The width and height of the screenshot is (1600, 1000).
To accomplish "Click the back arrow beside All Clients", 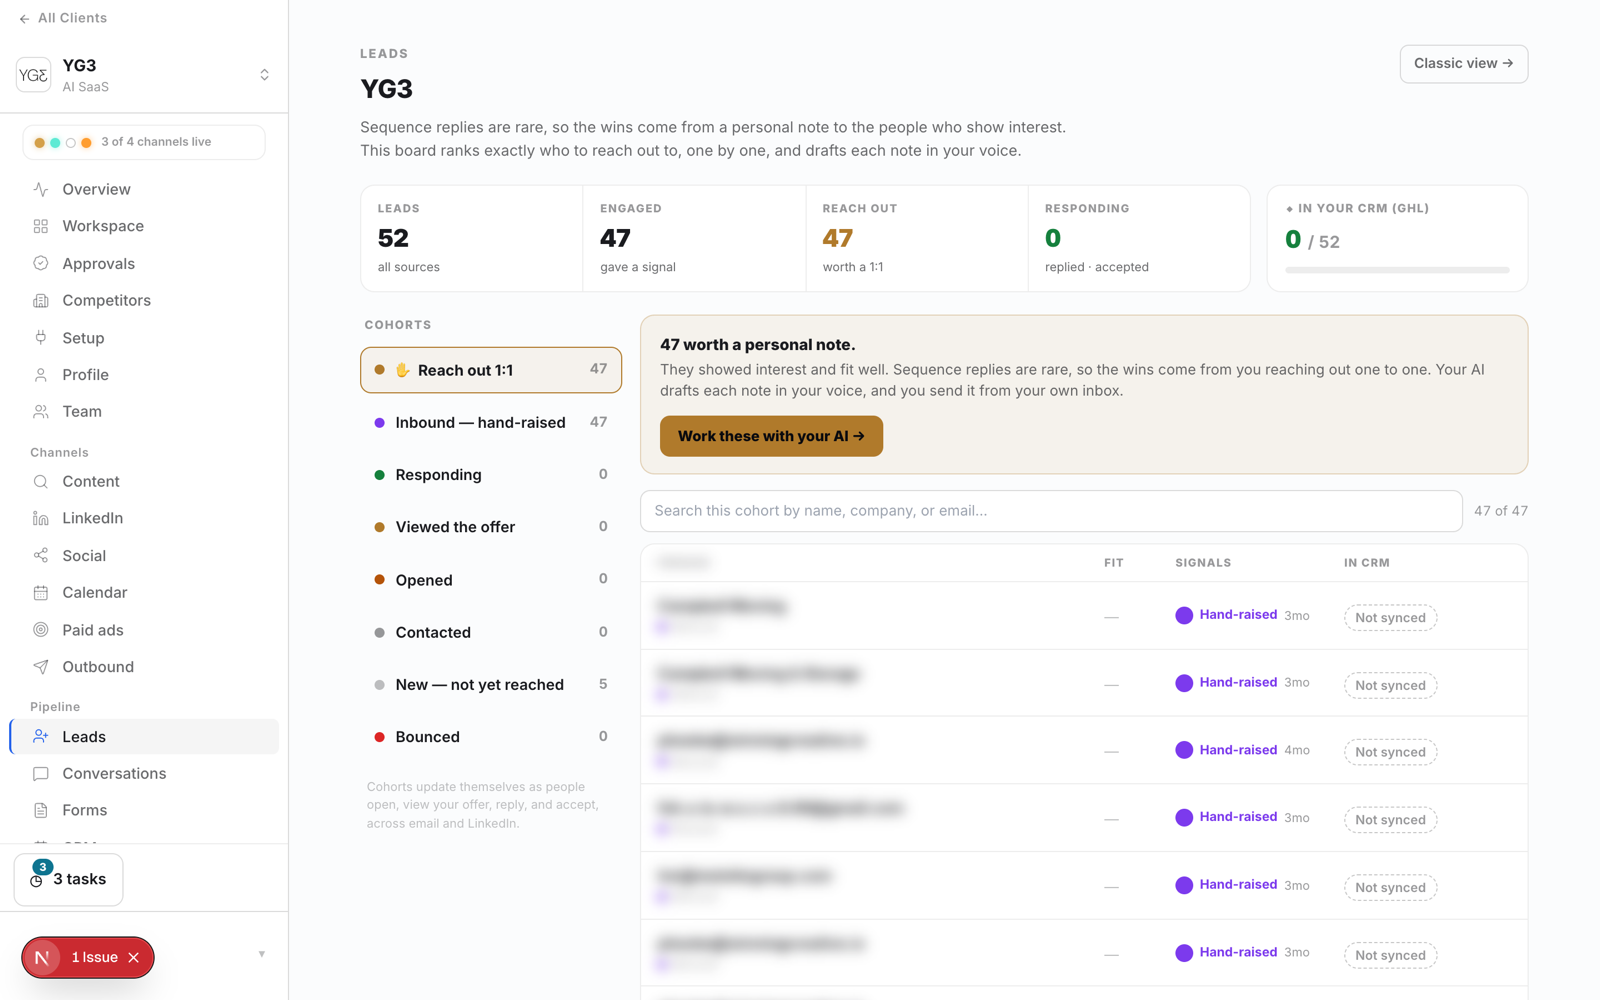I will point(24,19).
